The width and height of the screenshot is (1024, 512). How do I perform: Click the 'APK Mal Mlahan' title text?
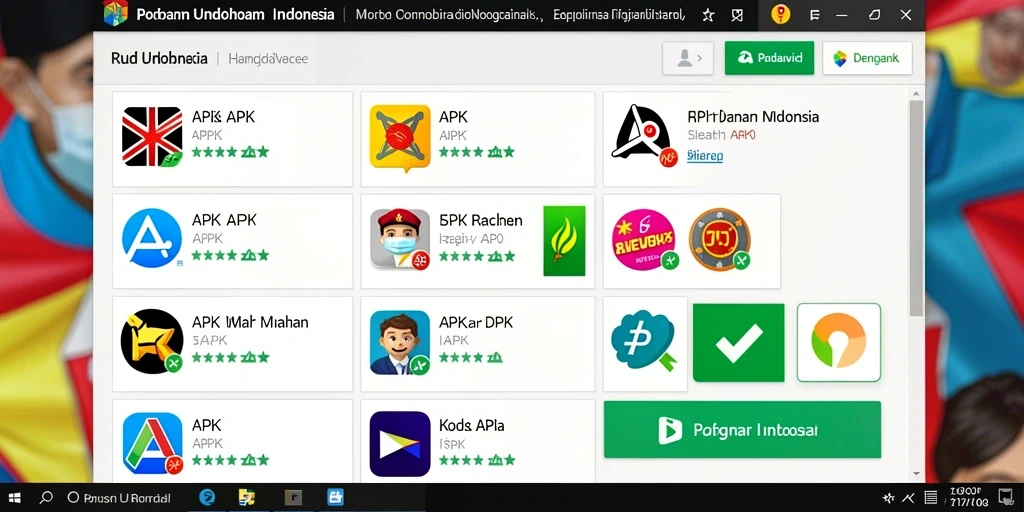click(250, 322)
